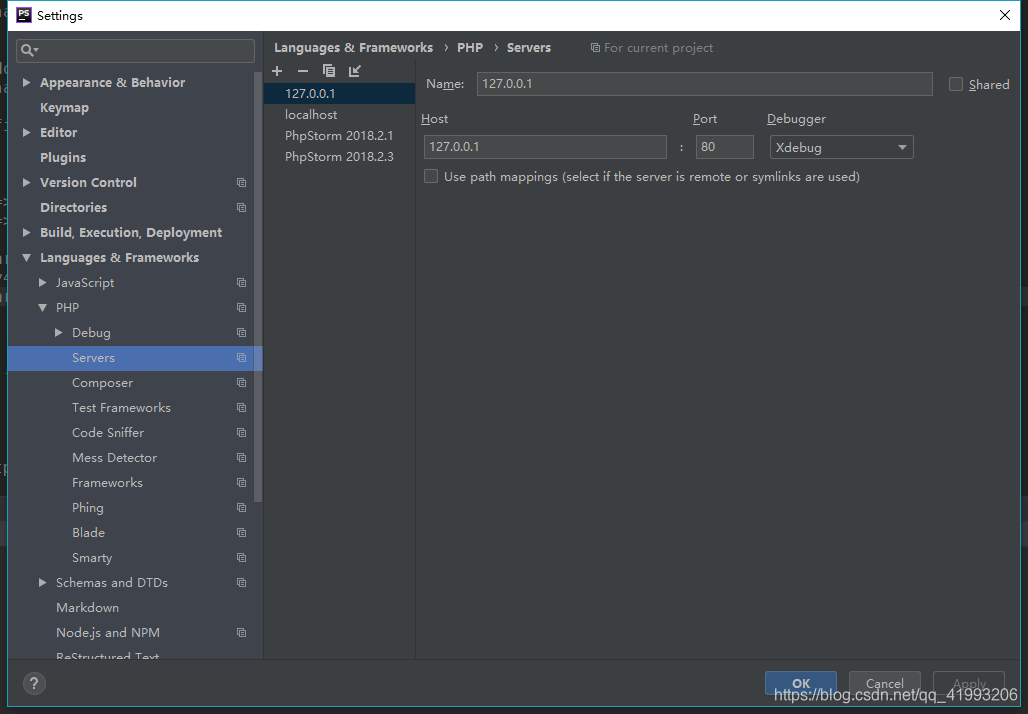Click the Host field showing 127.0.0.1

[x=545, y=147]
